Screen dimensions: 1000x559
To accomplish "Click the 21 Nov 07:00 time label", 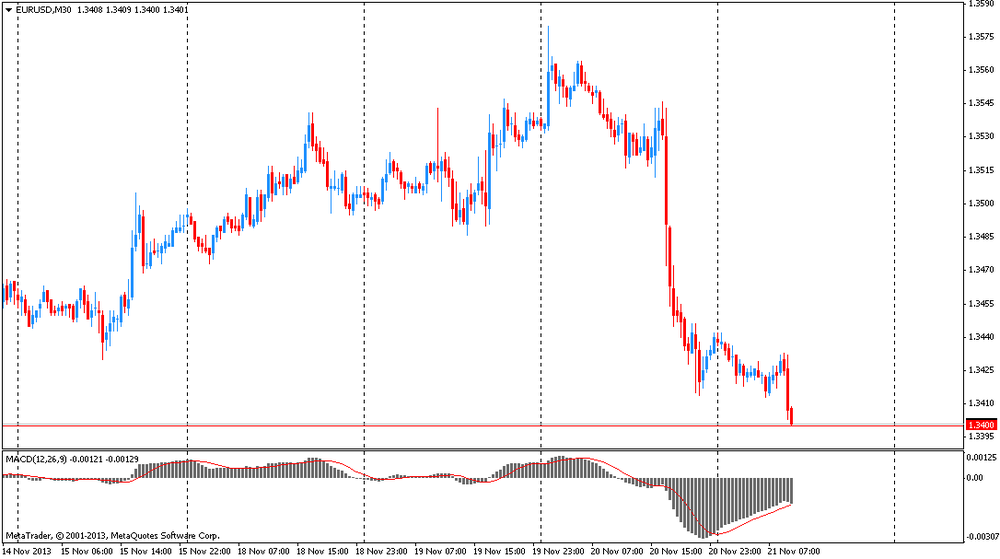I will point(795,551).
